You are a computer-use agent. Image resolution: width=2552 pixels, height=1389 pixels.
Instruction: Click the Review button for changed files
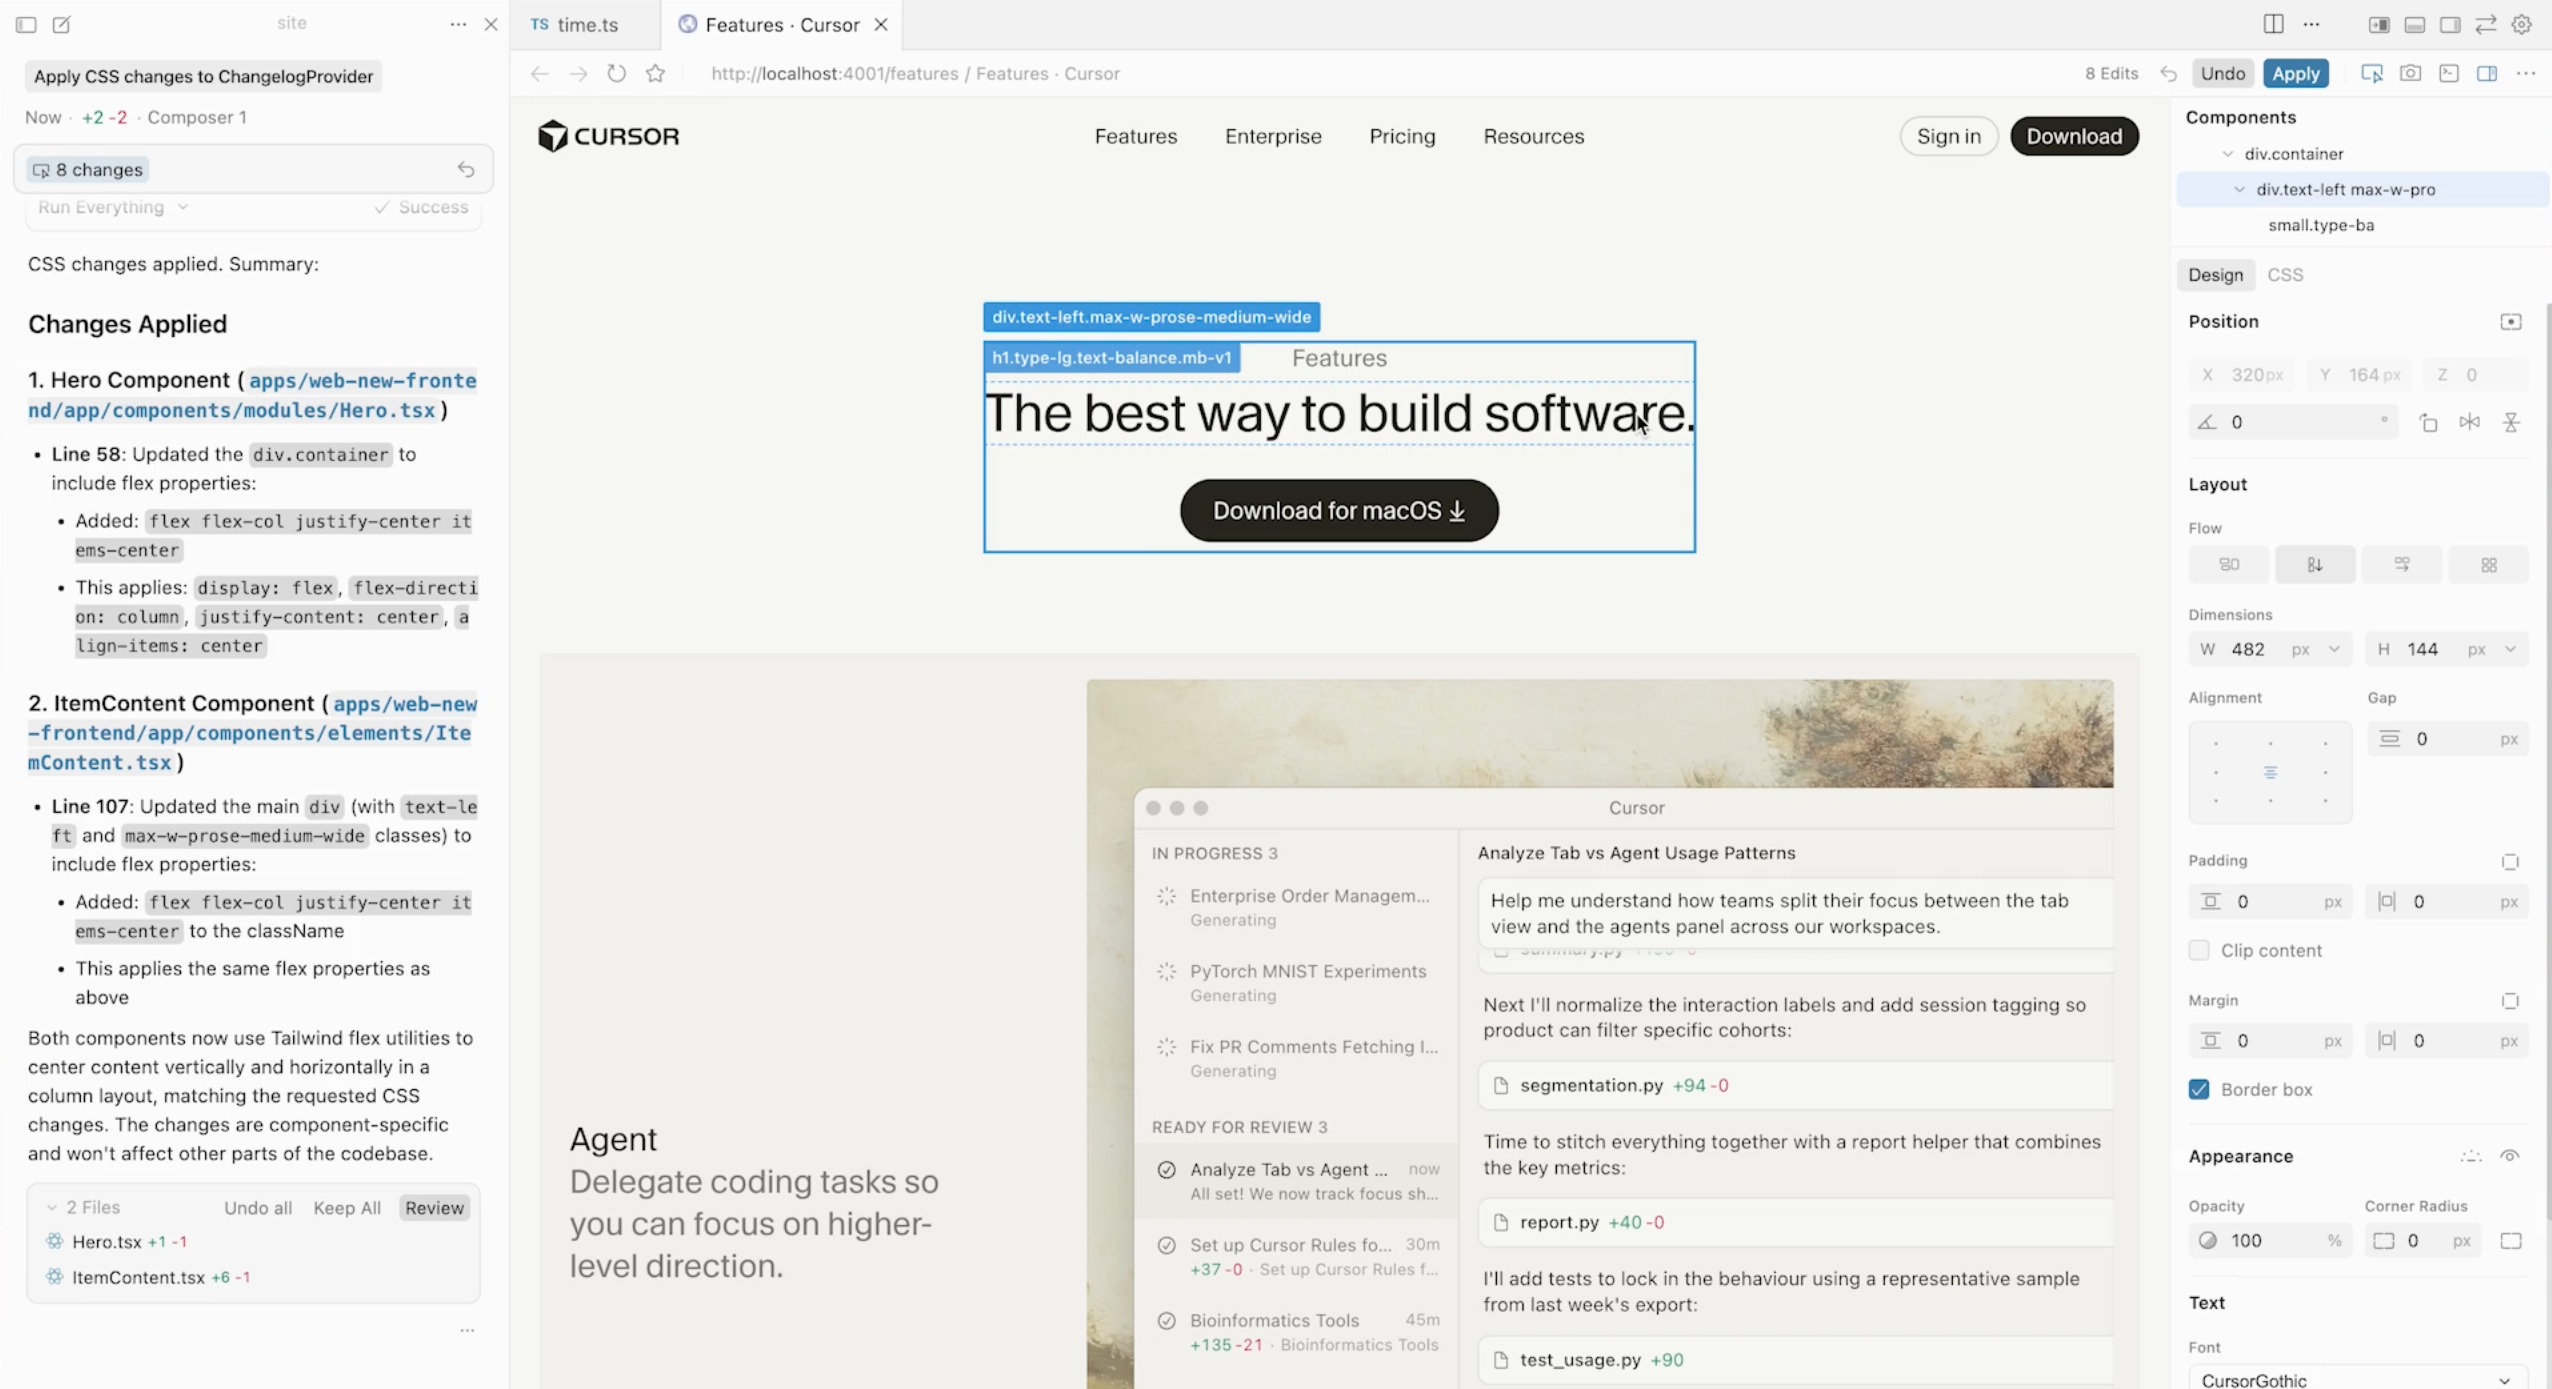click(433, 1207)
